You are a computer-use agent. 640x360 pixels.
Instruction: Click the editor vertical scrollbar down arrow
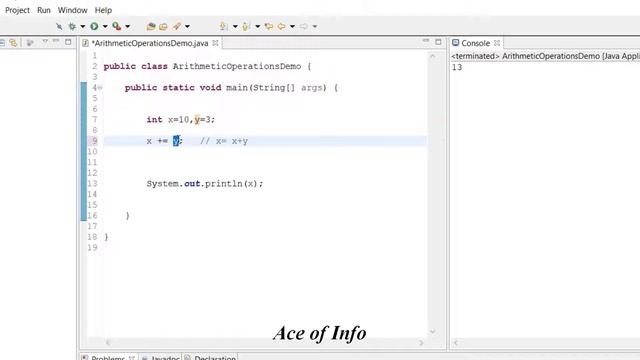coord(433,332)
